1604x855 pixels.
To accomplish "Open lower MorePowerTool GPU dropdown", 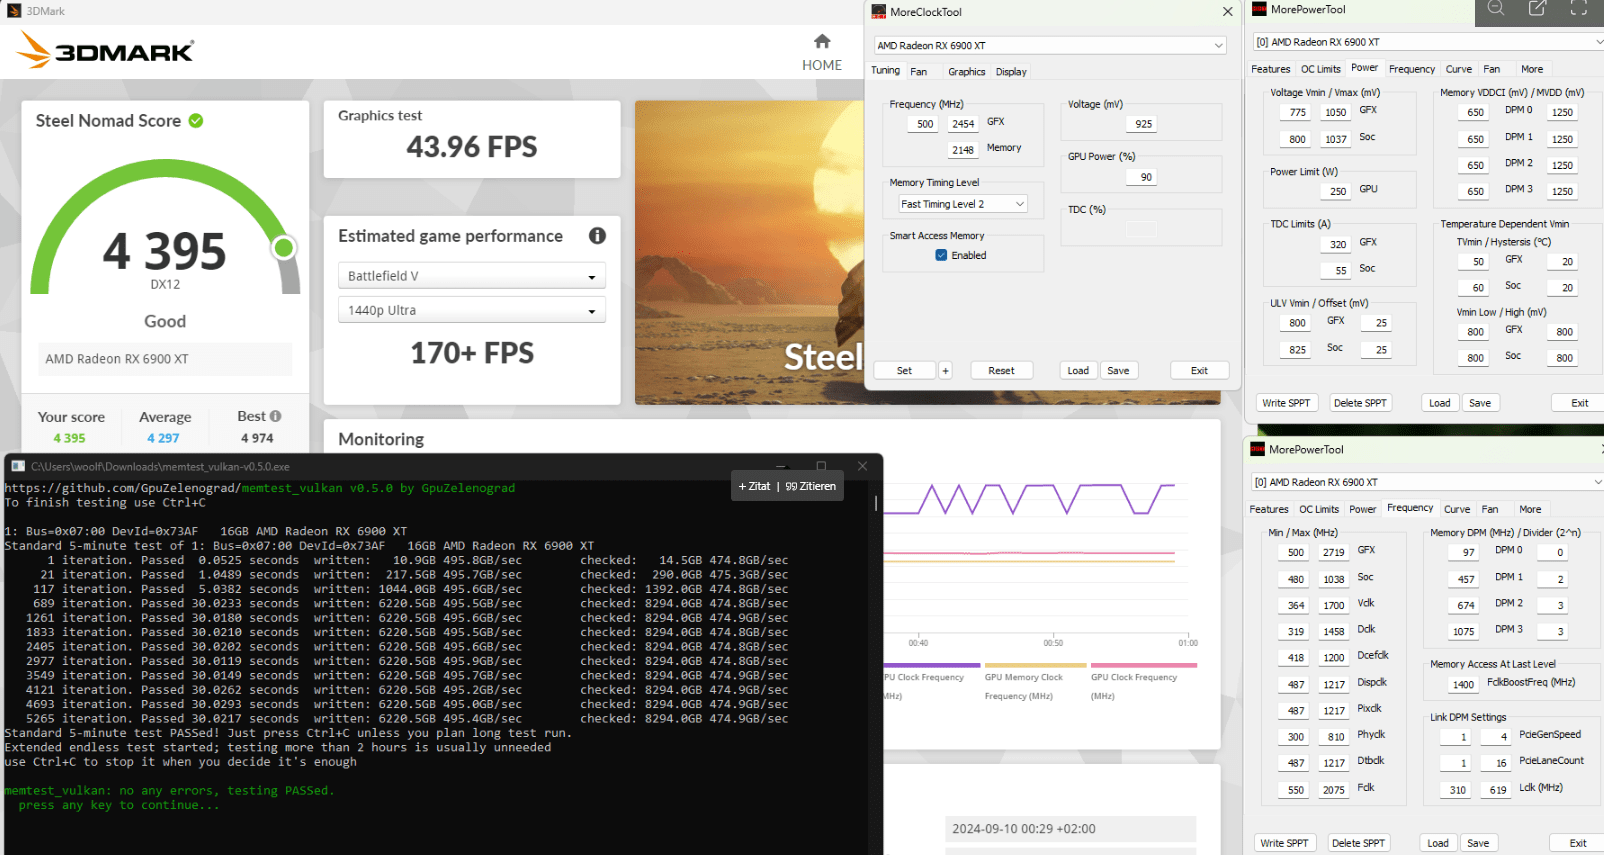I will coord(1428,482).
